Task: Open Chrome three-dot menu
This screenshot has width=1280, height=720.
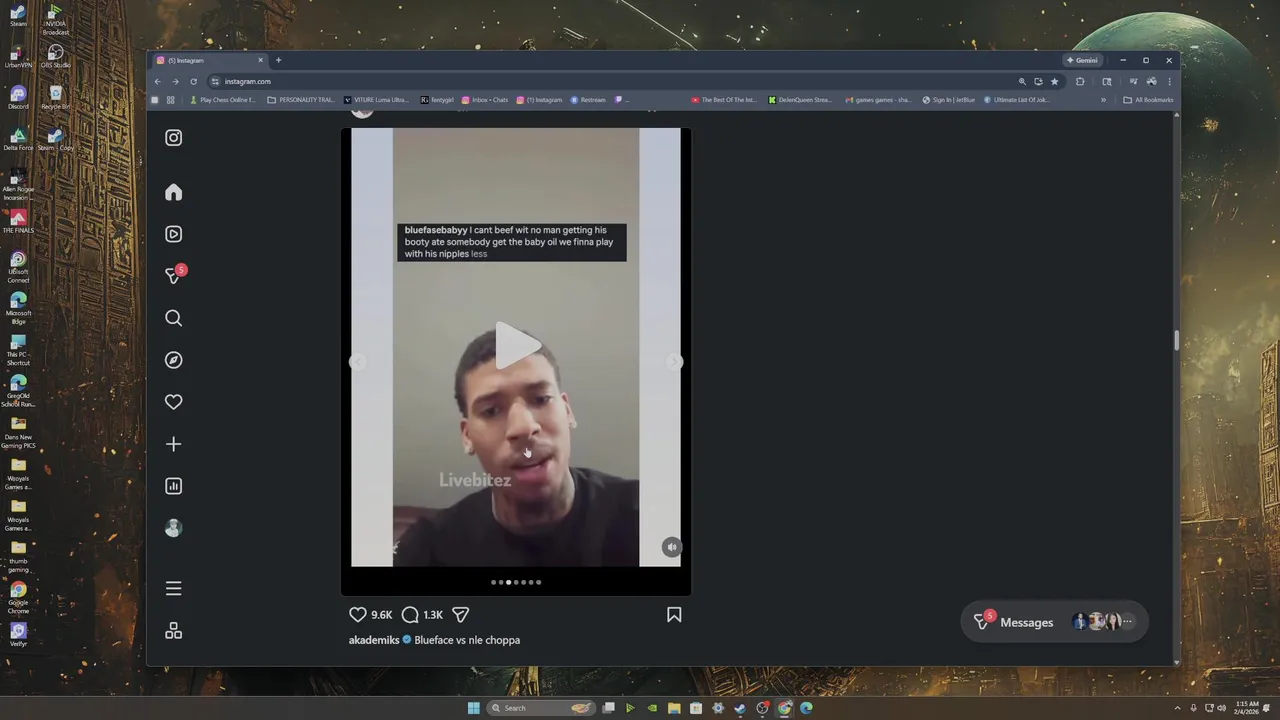Action: (1169, 81)
